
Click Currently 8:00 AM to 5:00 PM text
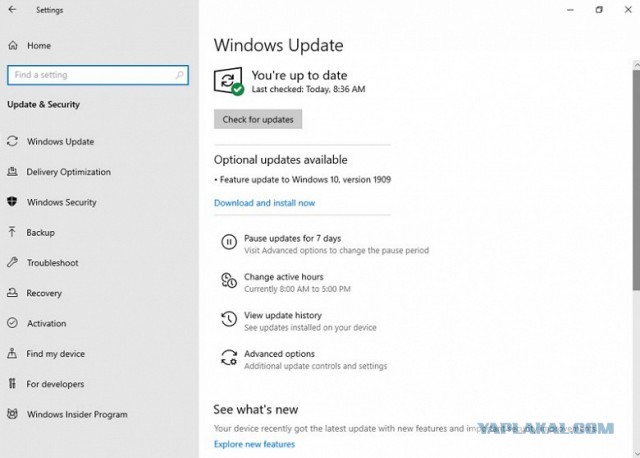click(x=297, y=289)
